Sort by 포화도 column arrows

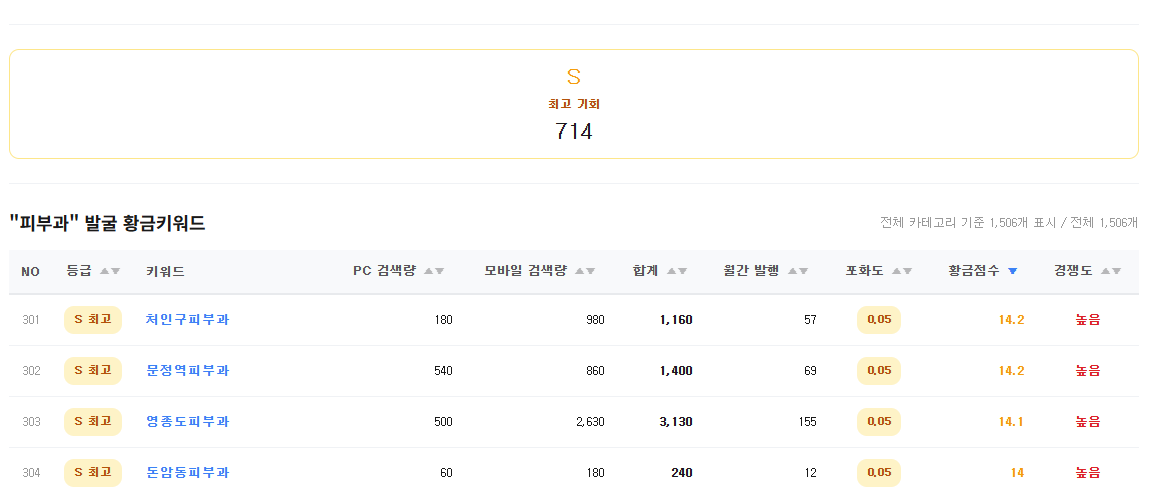tap(902, 271)
